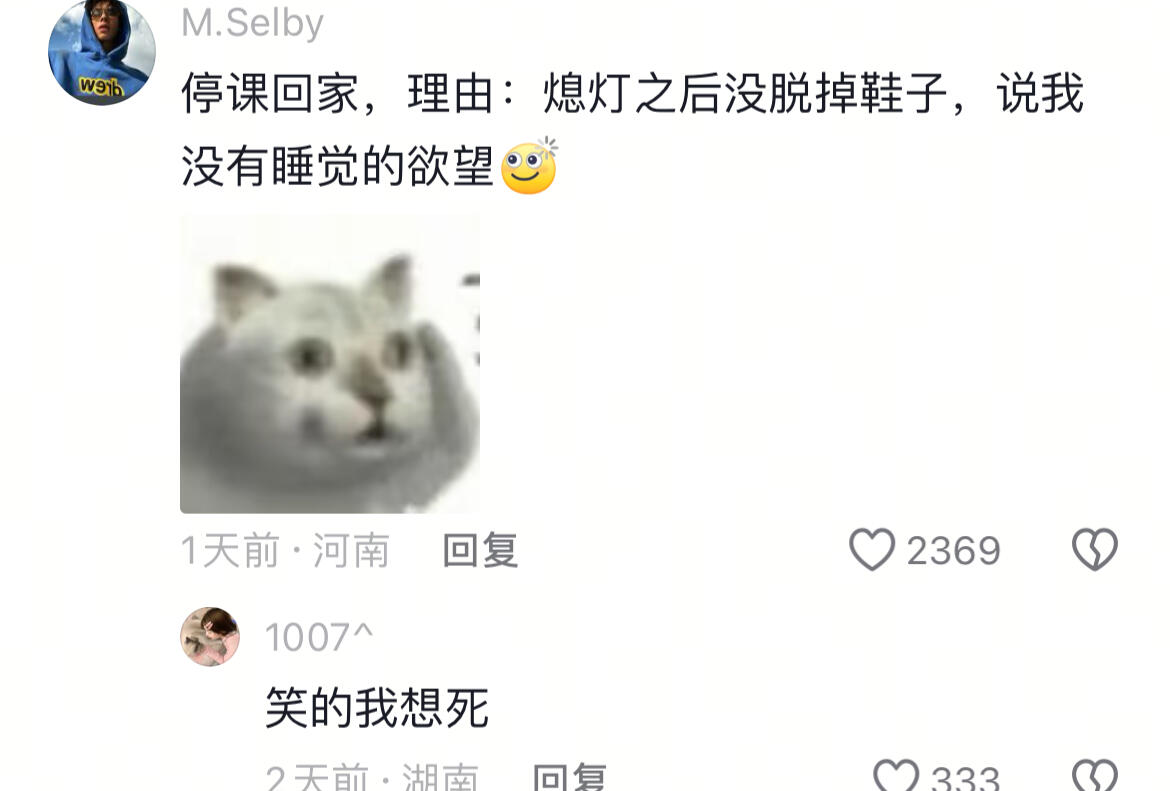
Task: Open M.Selby's profile avatar
Action: [101, 52]
